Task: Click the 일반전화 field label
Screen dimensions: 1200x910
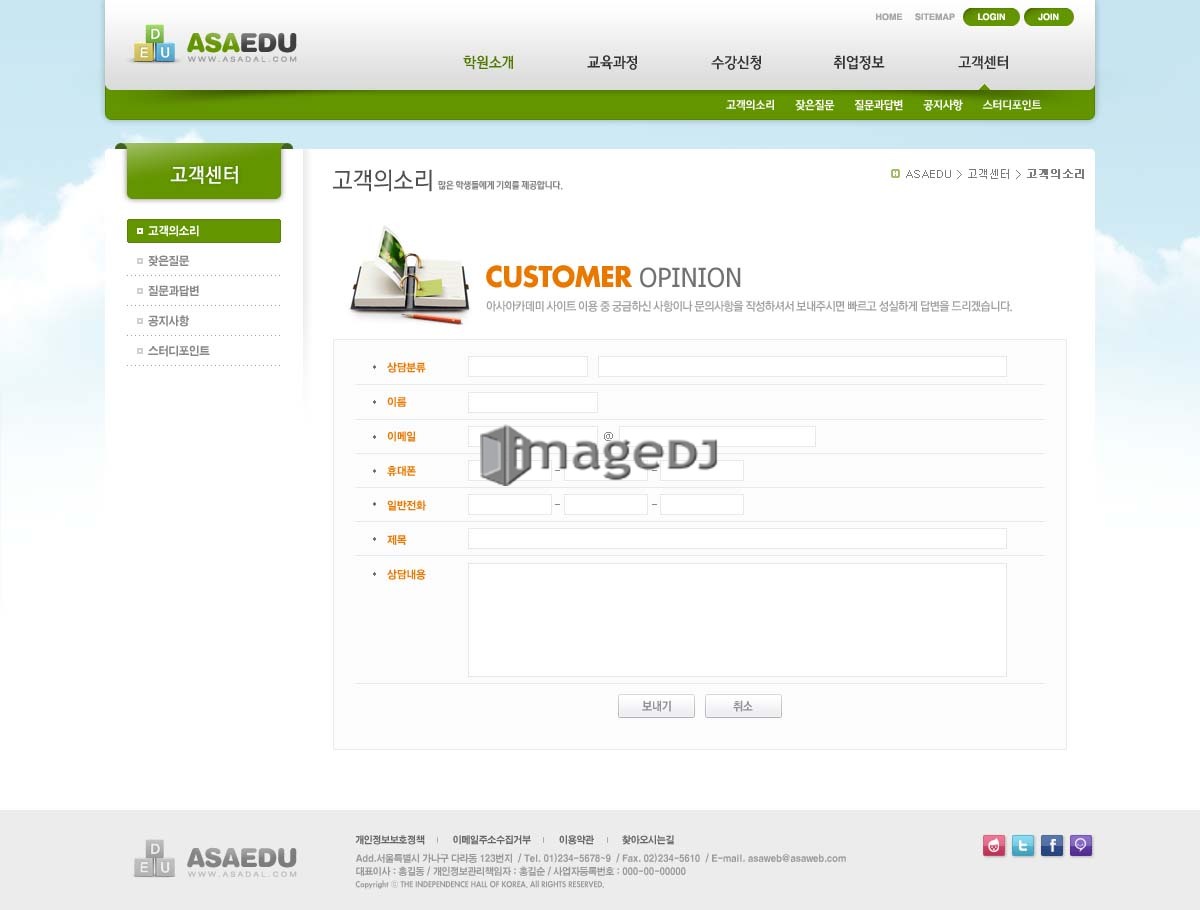Action: tap(406, 506)
